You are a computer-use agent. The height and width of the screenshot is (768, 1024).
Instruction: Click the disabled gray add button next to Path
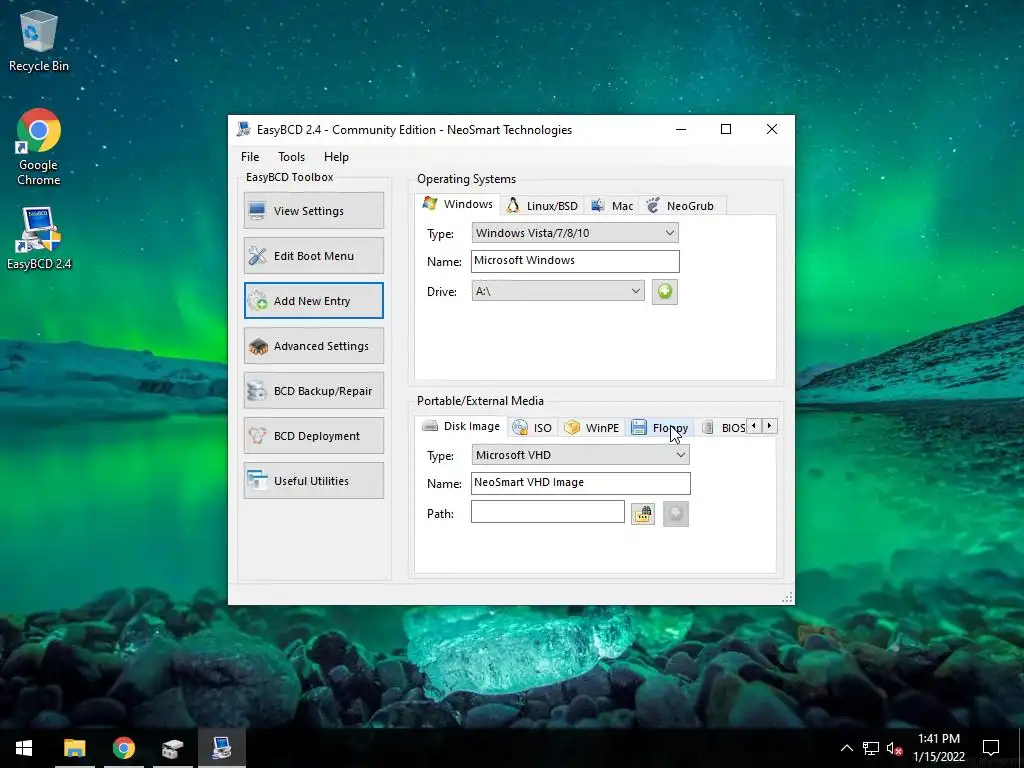coord(676,514)
